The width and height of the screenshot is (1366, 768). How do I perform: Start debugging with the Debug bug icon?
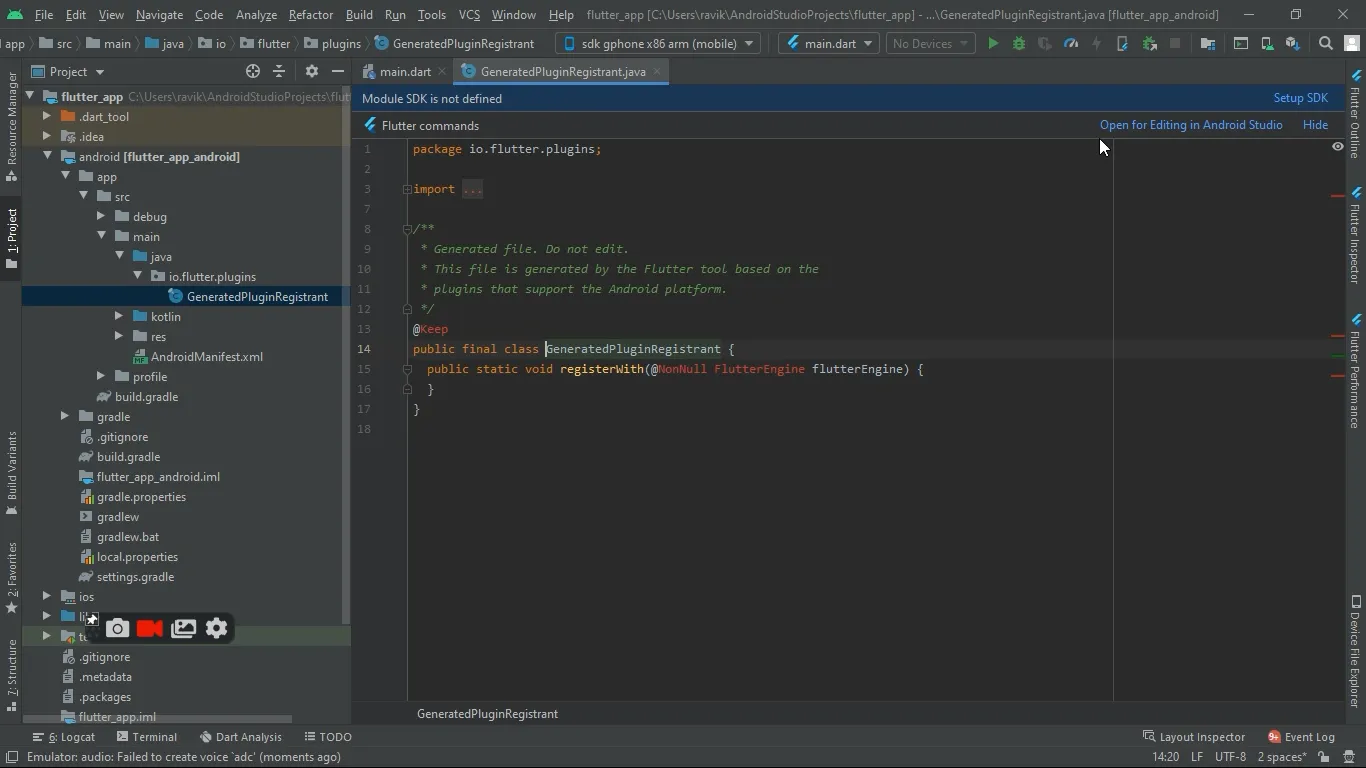pyautogui.click(x=1019, y=44)
